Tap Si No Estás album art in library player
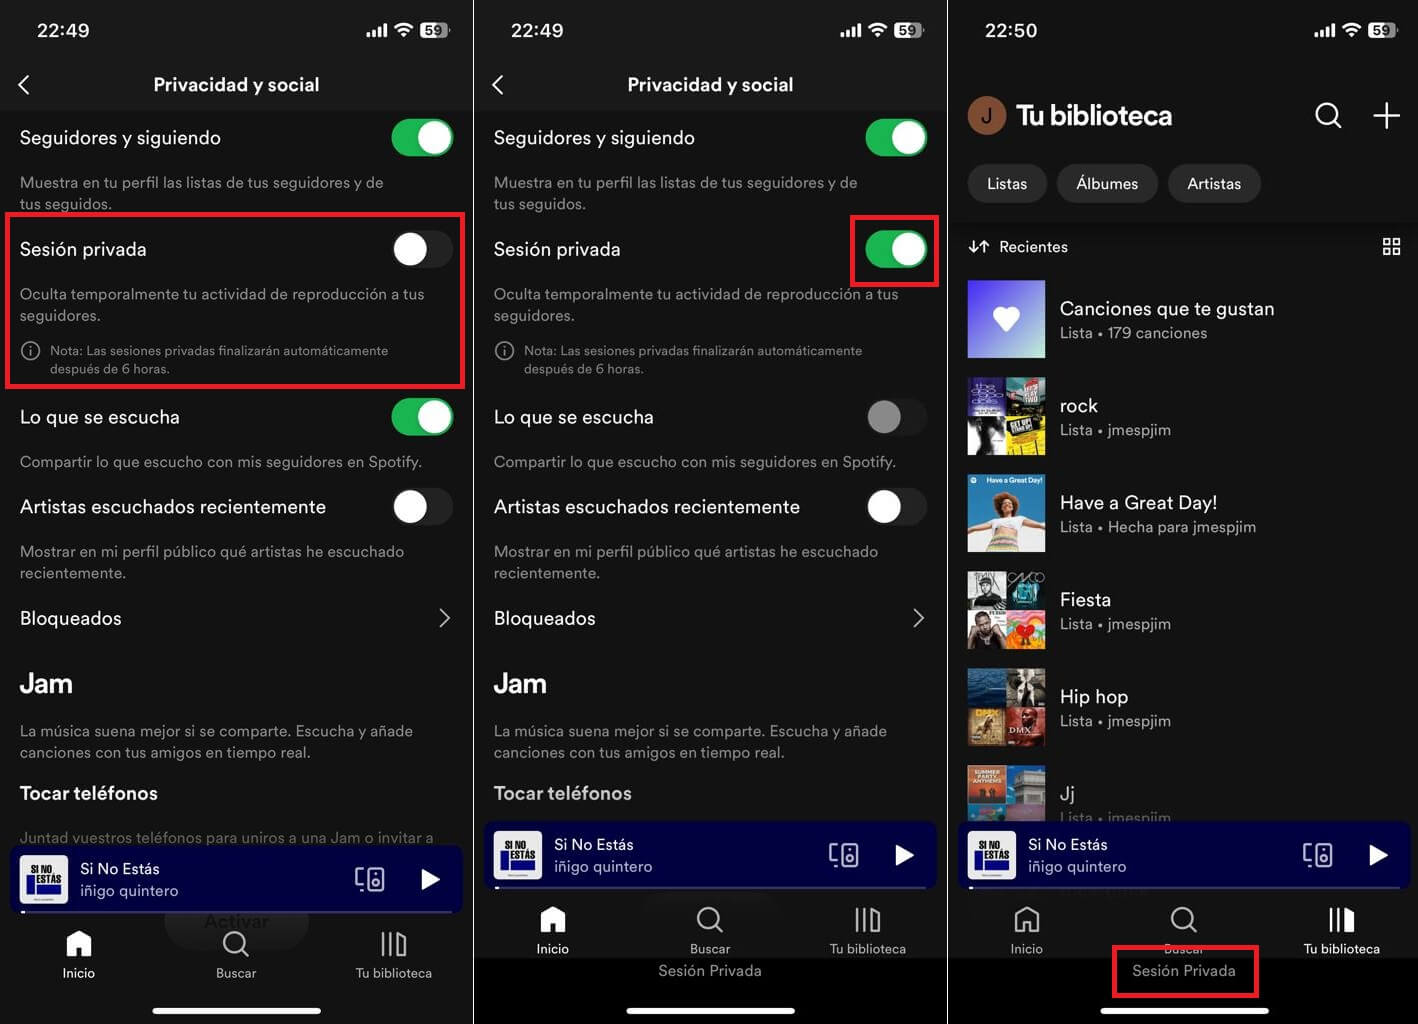 click(x=992, y=855)
